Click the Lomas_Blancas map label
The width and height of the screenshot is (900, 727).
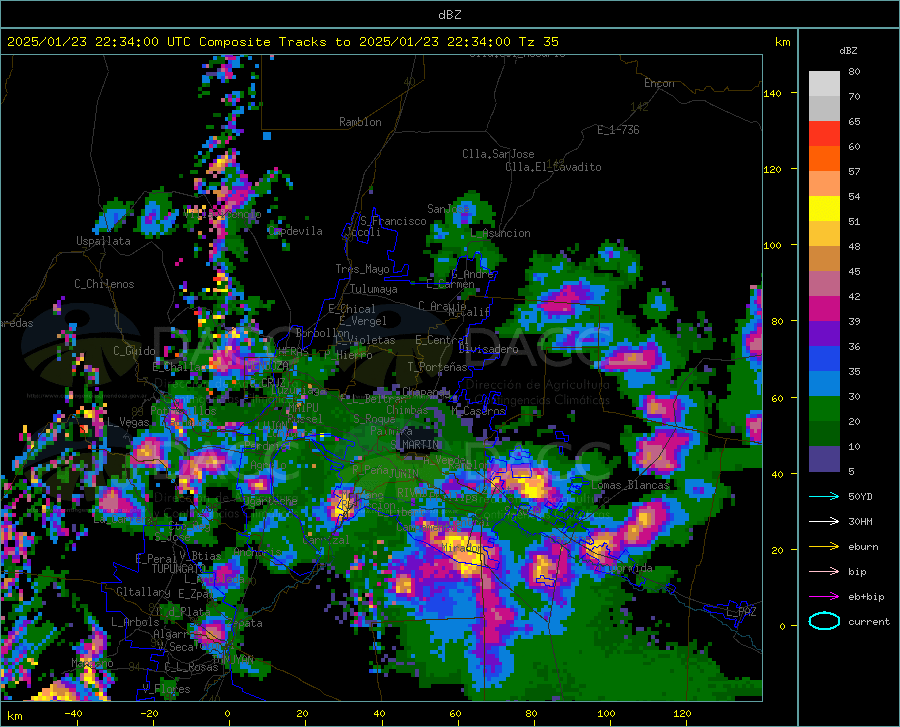(x=630, y=485)
